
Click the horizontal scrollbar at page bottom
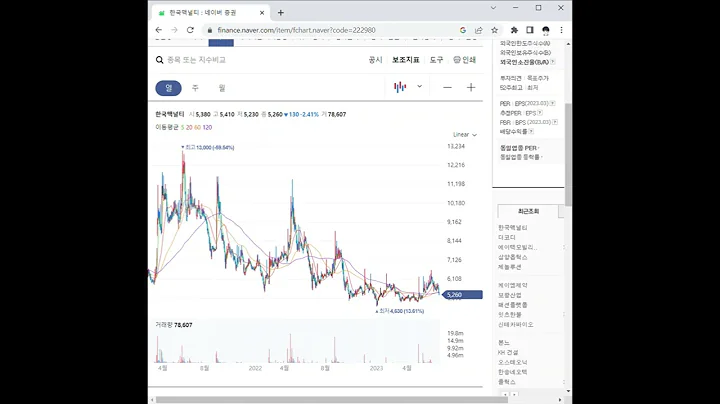[x=331, y=399]
